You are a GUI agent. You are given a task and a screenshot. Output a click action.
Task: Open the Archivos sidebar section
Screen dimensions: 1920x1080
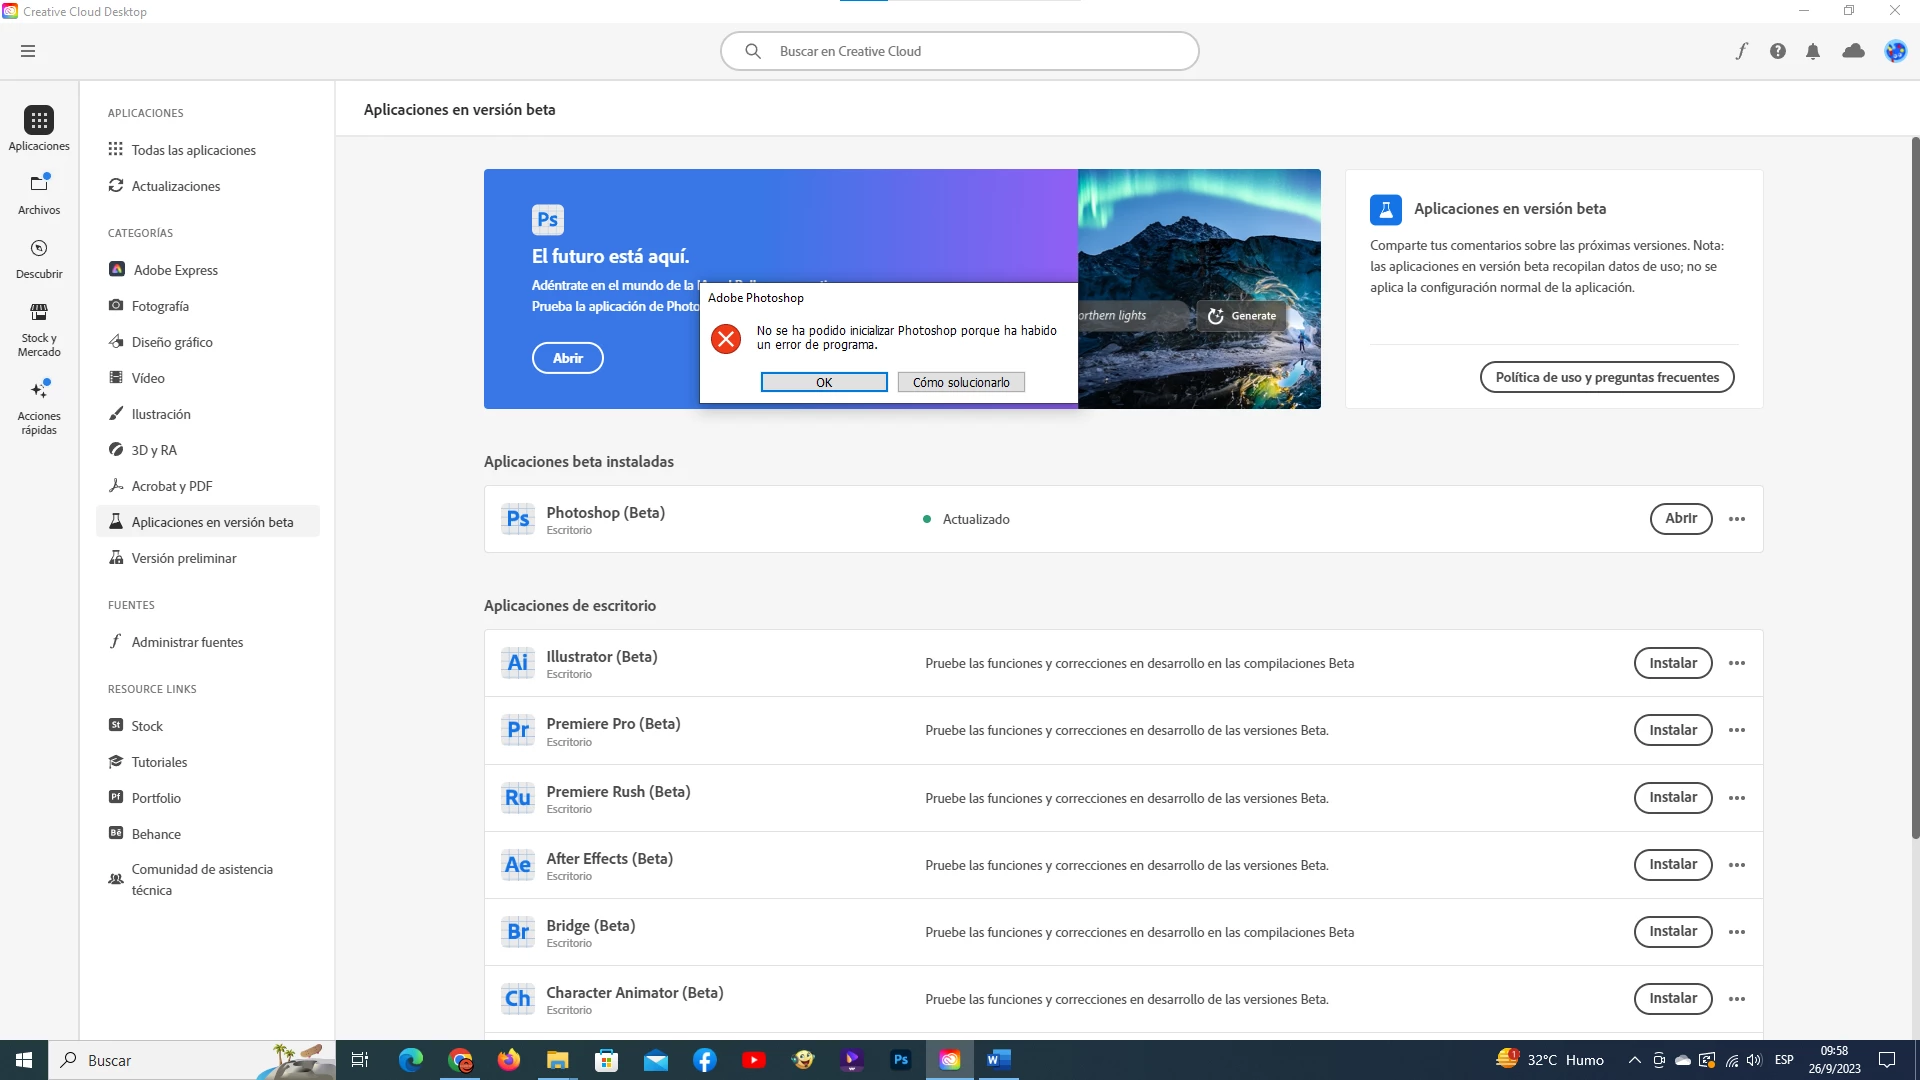pyautogui.click(x=39, y=194)
